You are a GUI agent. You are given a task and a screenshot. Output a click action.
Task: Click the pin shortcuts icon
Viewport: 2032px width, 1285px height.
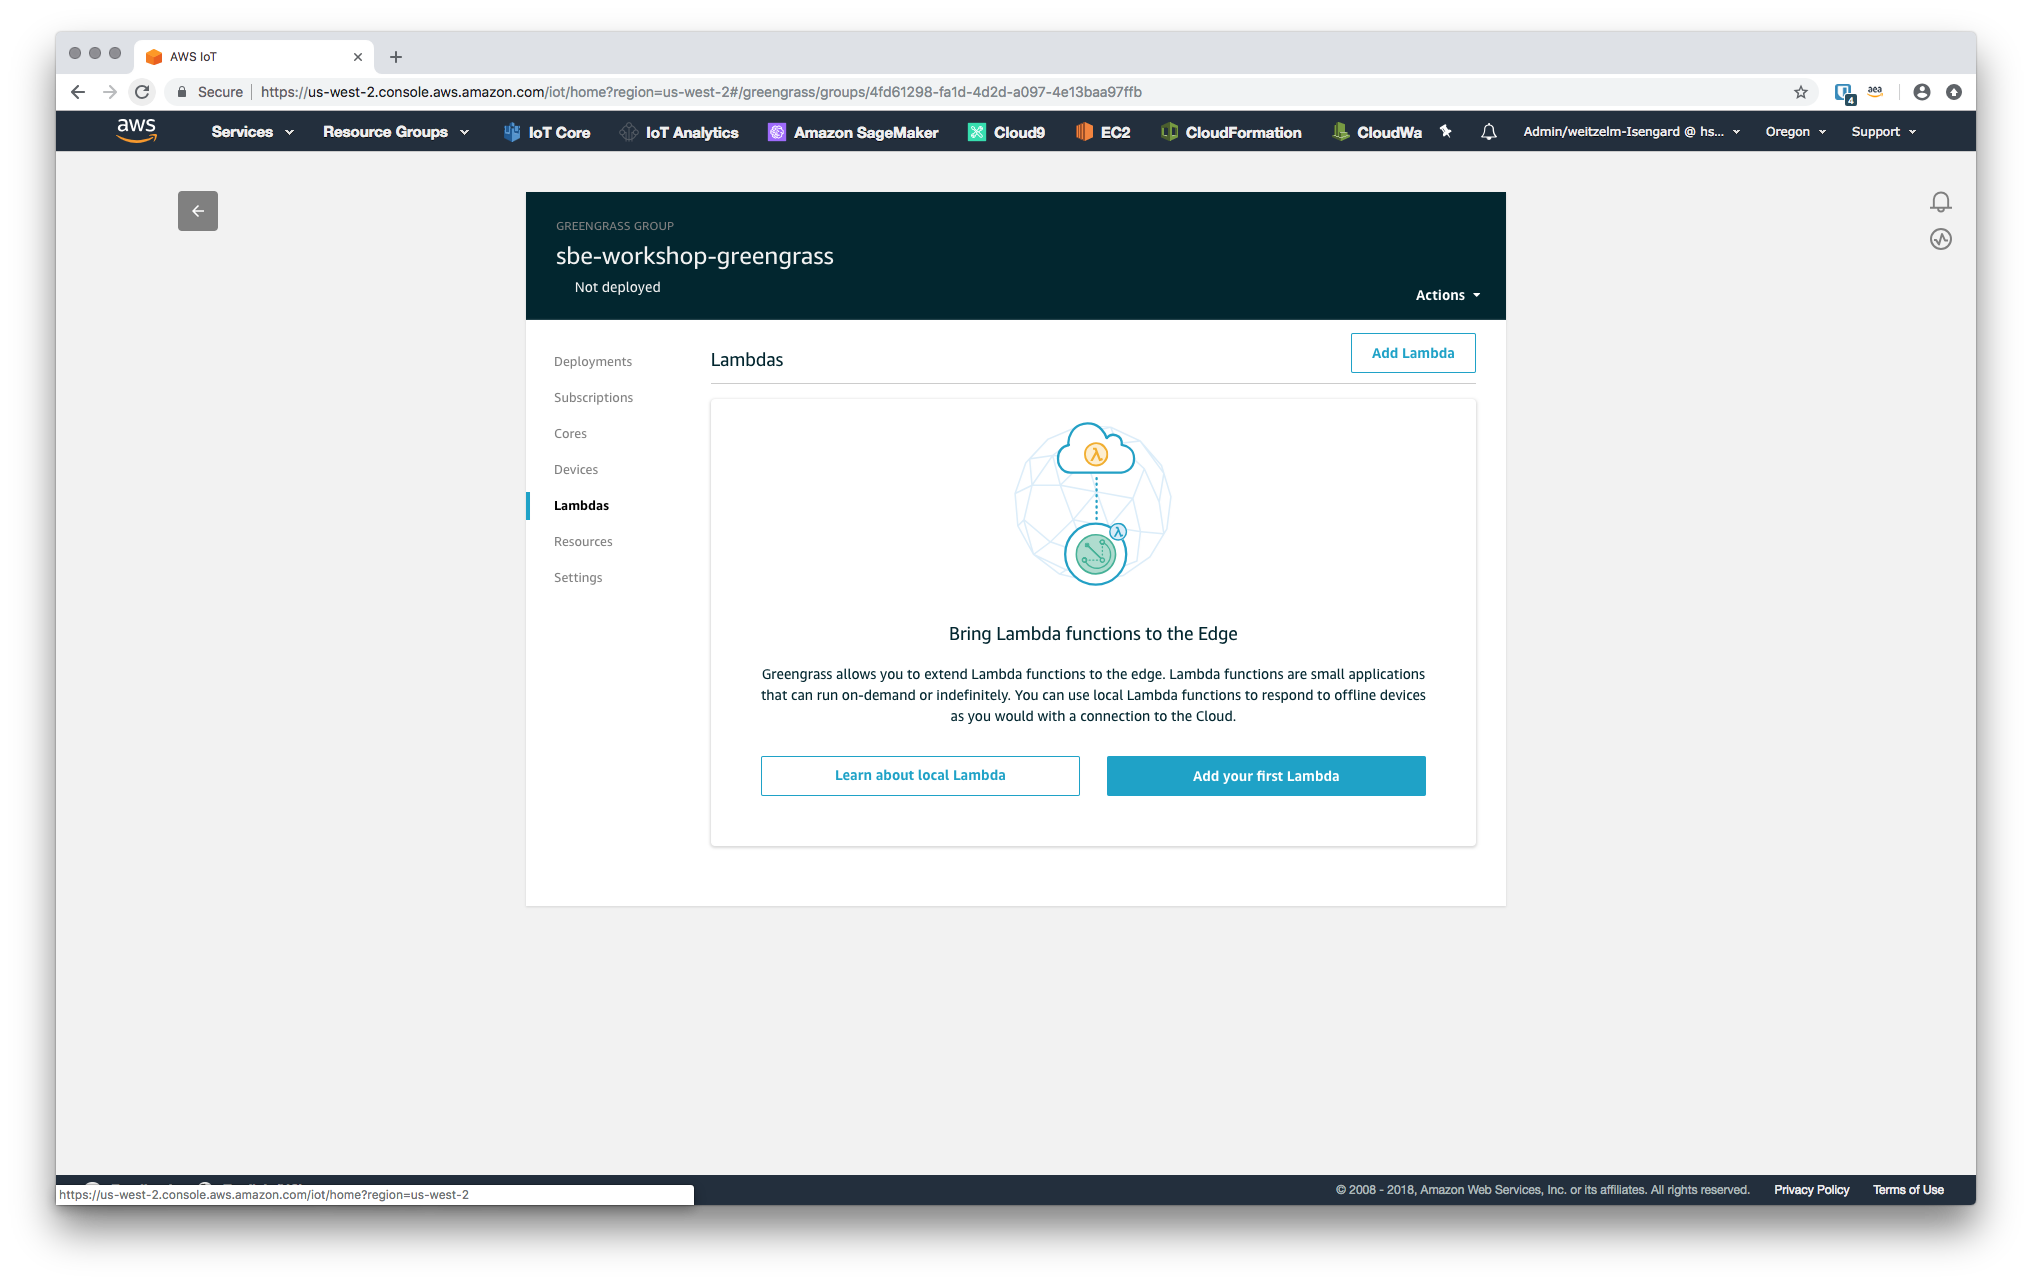pyautogui.click(x=1446, y=131)
